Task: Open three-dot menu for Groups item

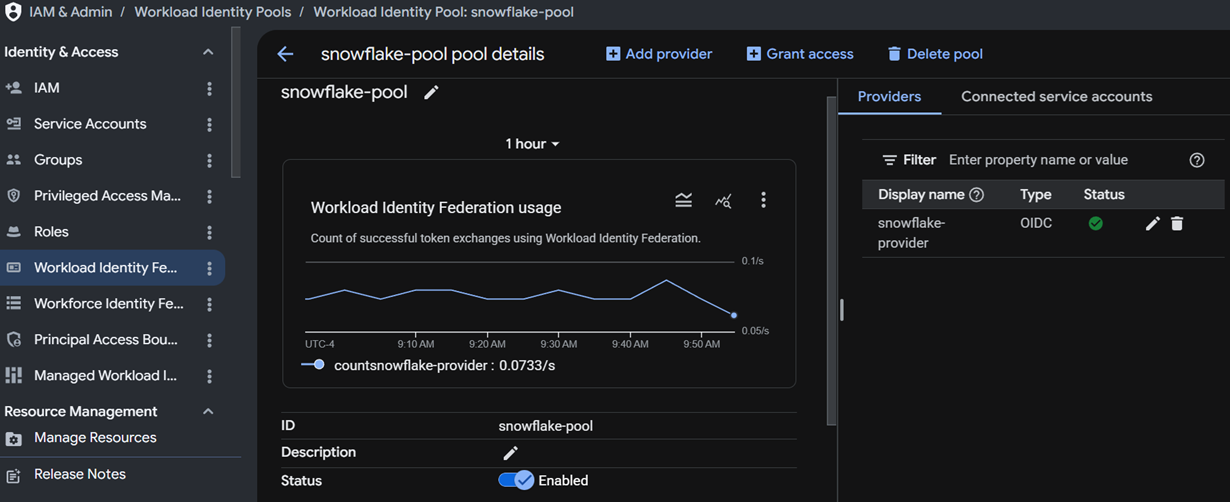Action: click(209, 160)
